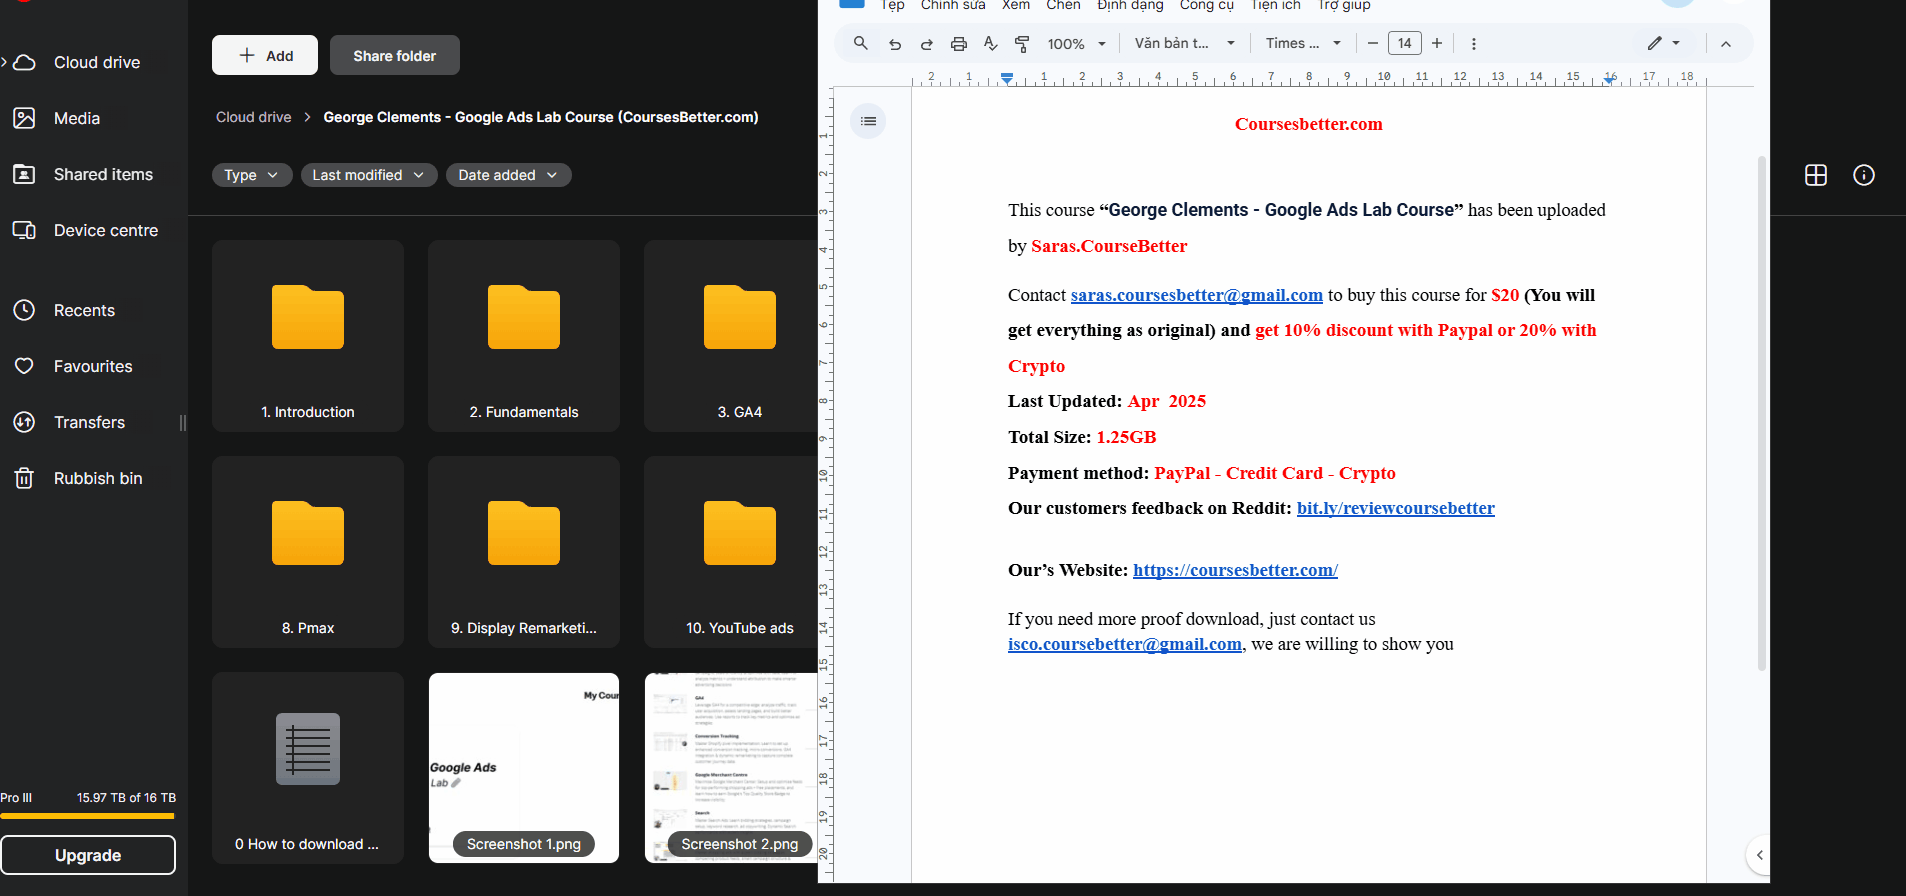Open the https://coursesbetter.com/ link
The width and height of the screenshot is (1906, 896).
click(1235, 570)
